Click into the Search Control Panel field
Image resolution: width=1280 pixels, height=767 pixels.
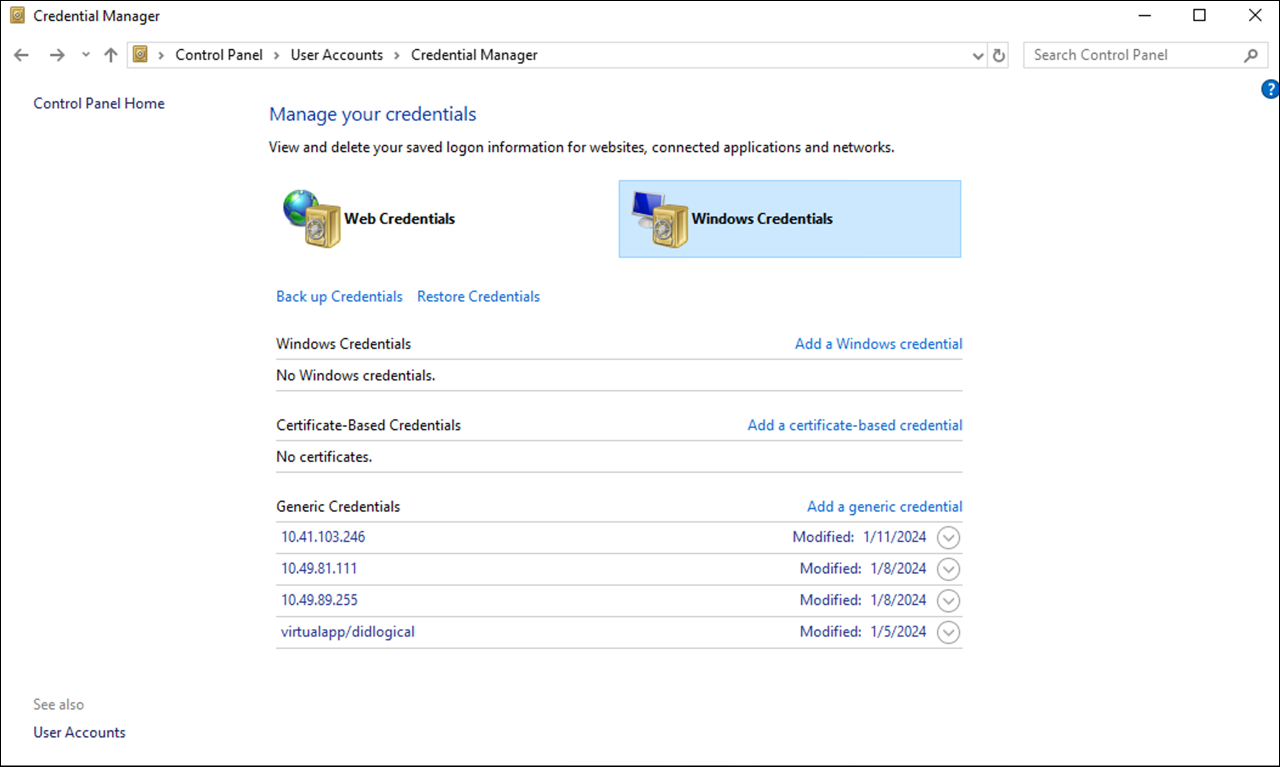pyautogui.click(x=1130, y=55)
